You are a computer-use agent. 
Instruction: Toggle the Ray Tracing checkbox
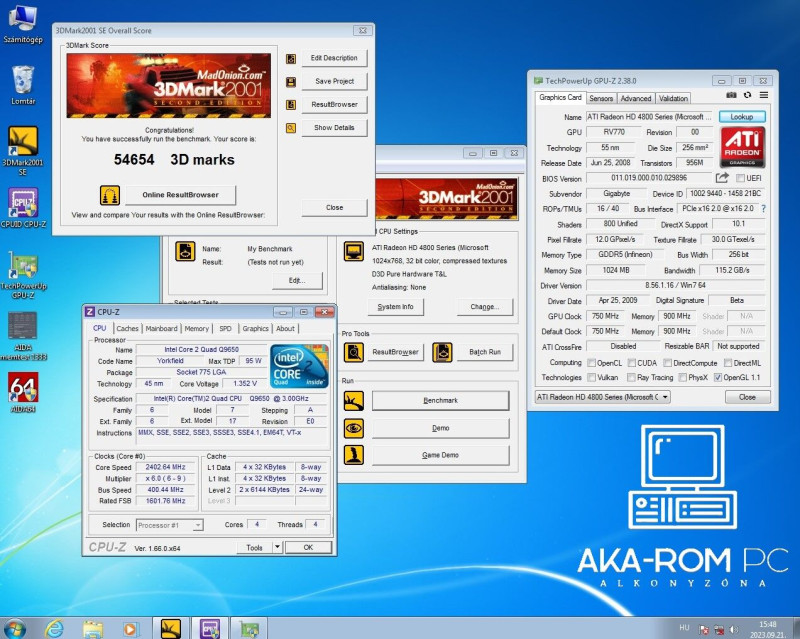(631, 378)
